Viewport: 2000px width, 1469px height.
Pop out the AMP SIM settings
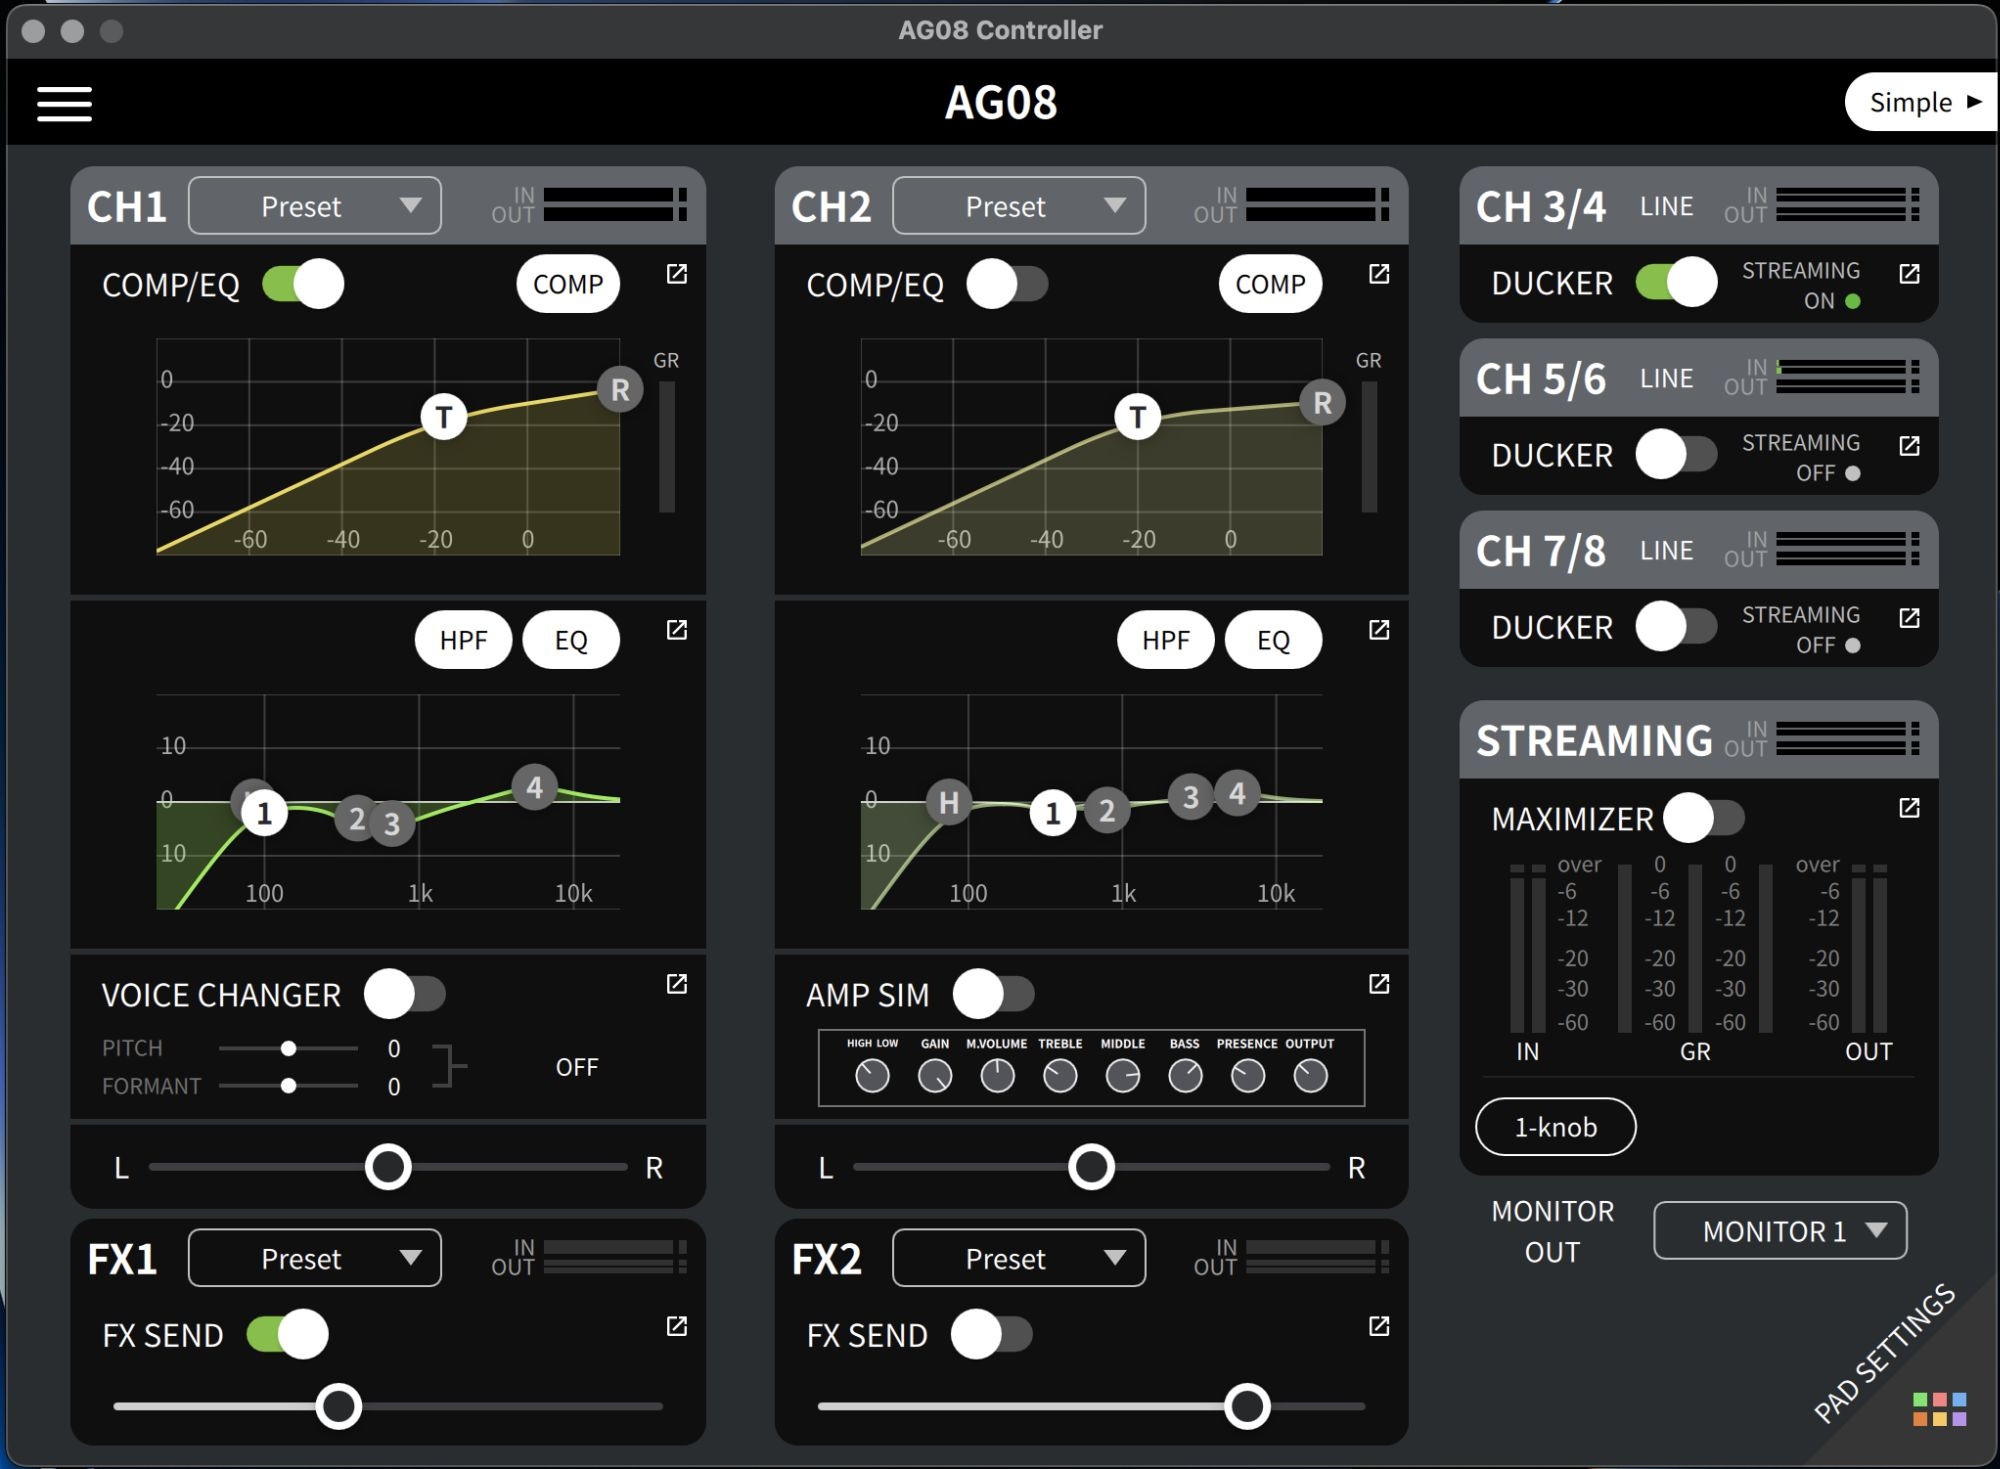pyautogui.click(x=1379, y=984)
